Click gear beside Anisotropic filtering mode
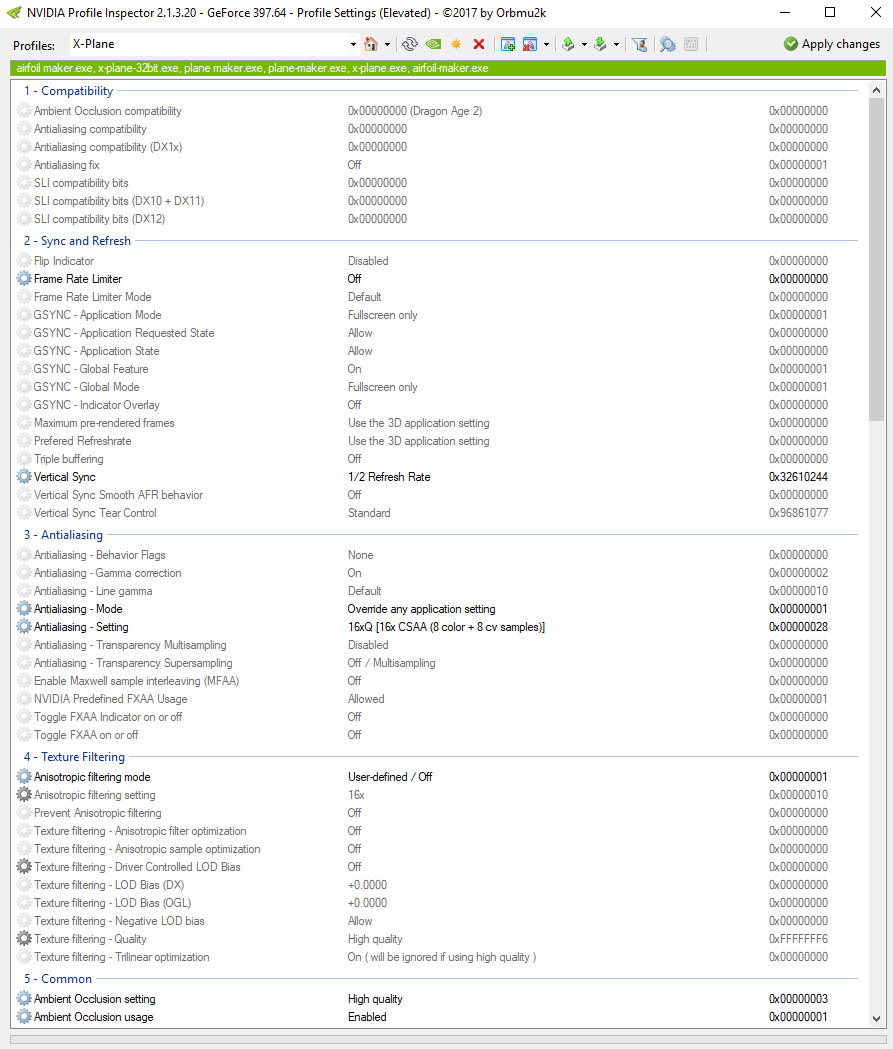 click(24, 777)
